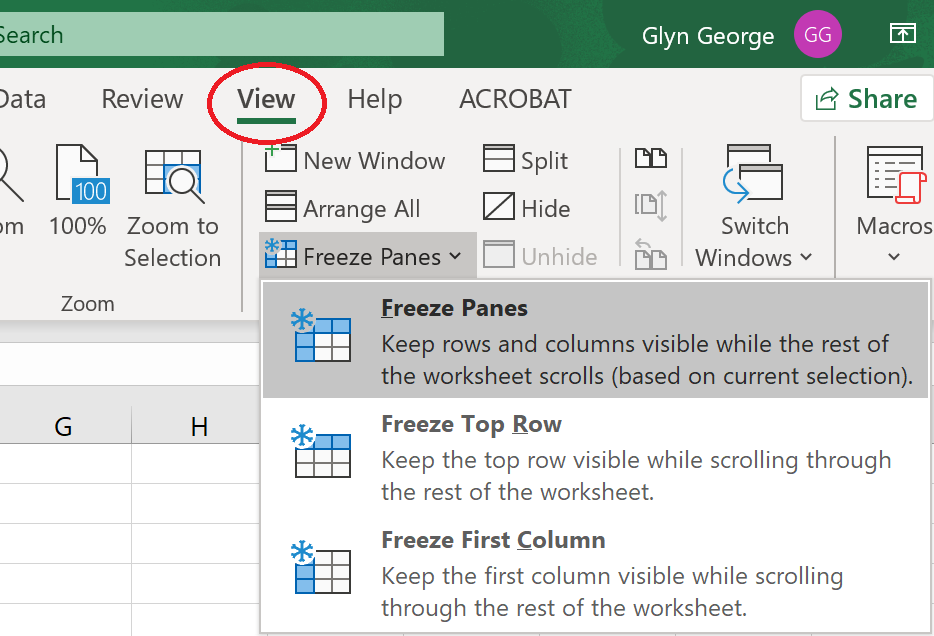Click the Split window icon
The height and width of the screenshot is (636, 934).
coord(498,158)
